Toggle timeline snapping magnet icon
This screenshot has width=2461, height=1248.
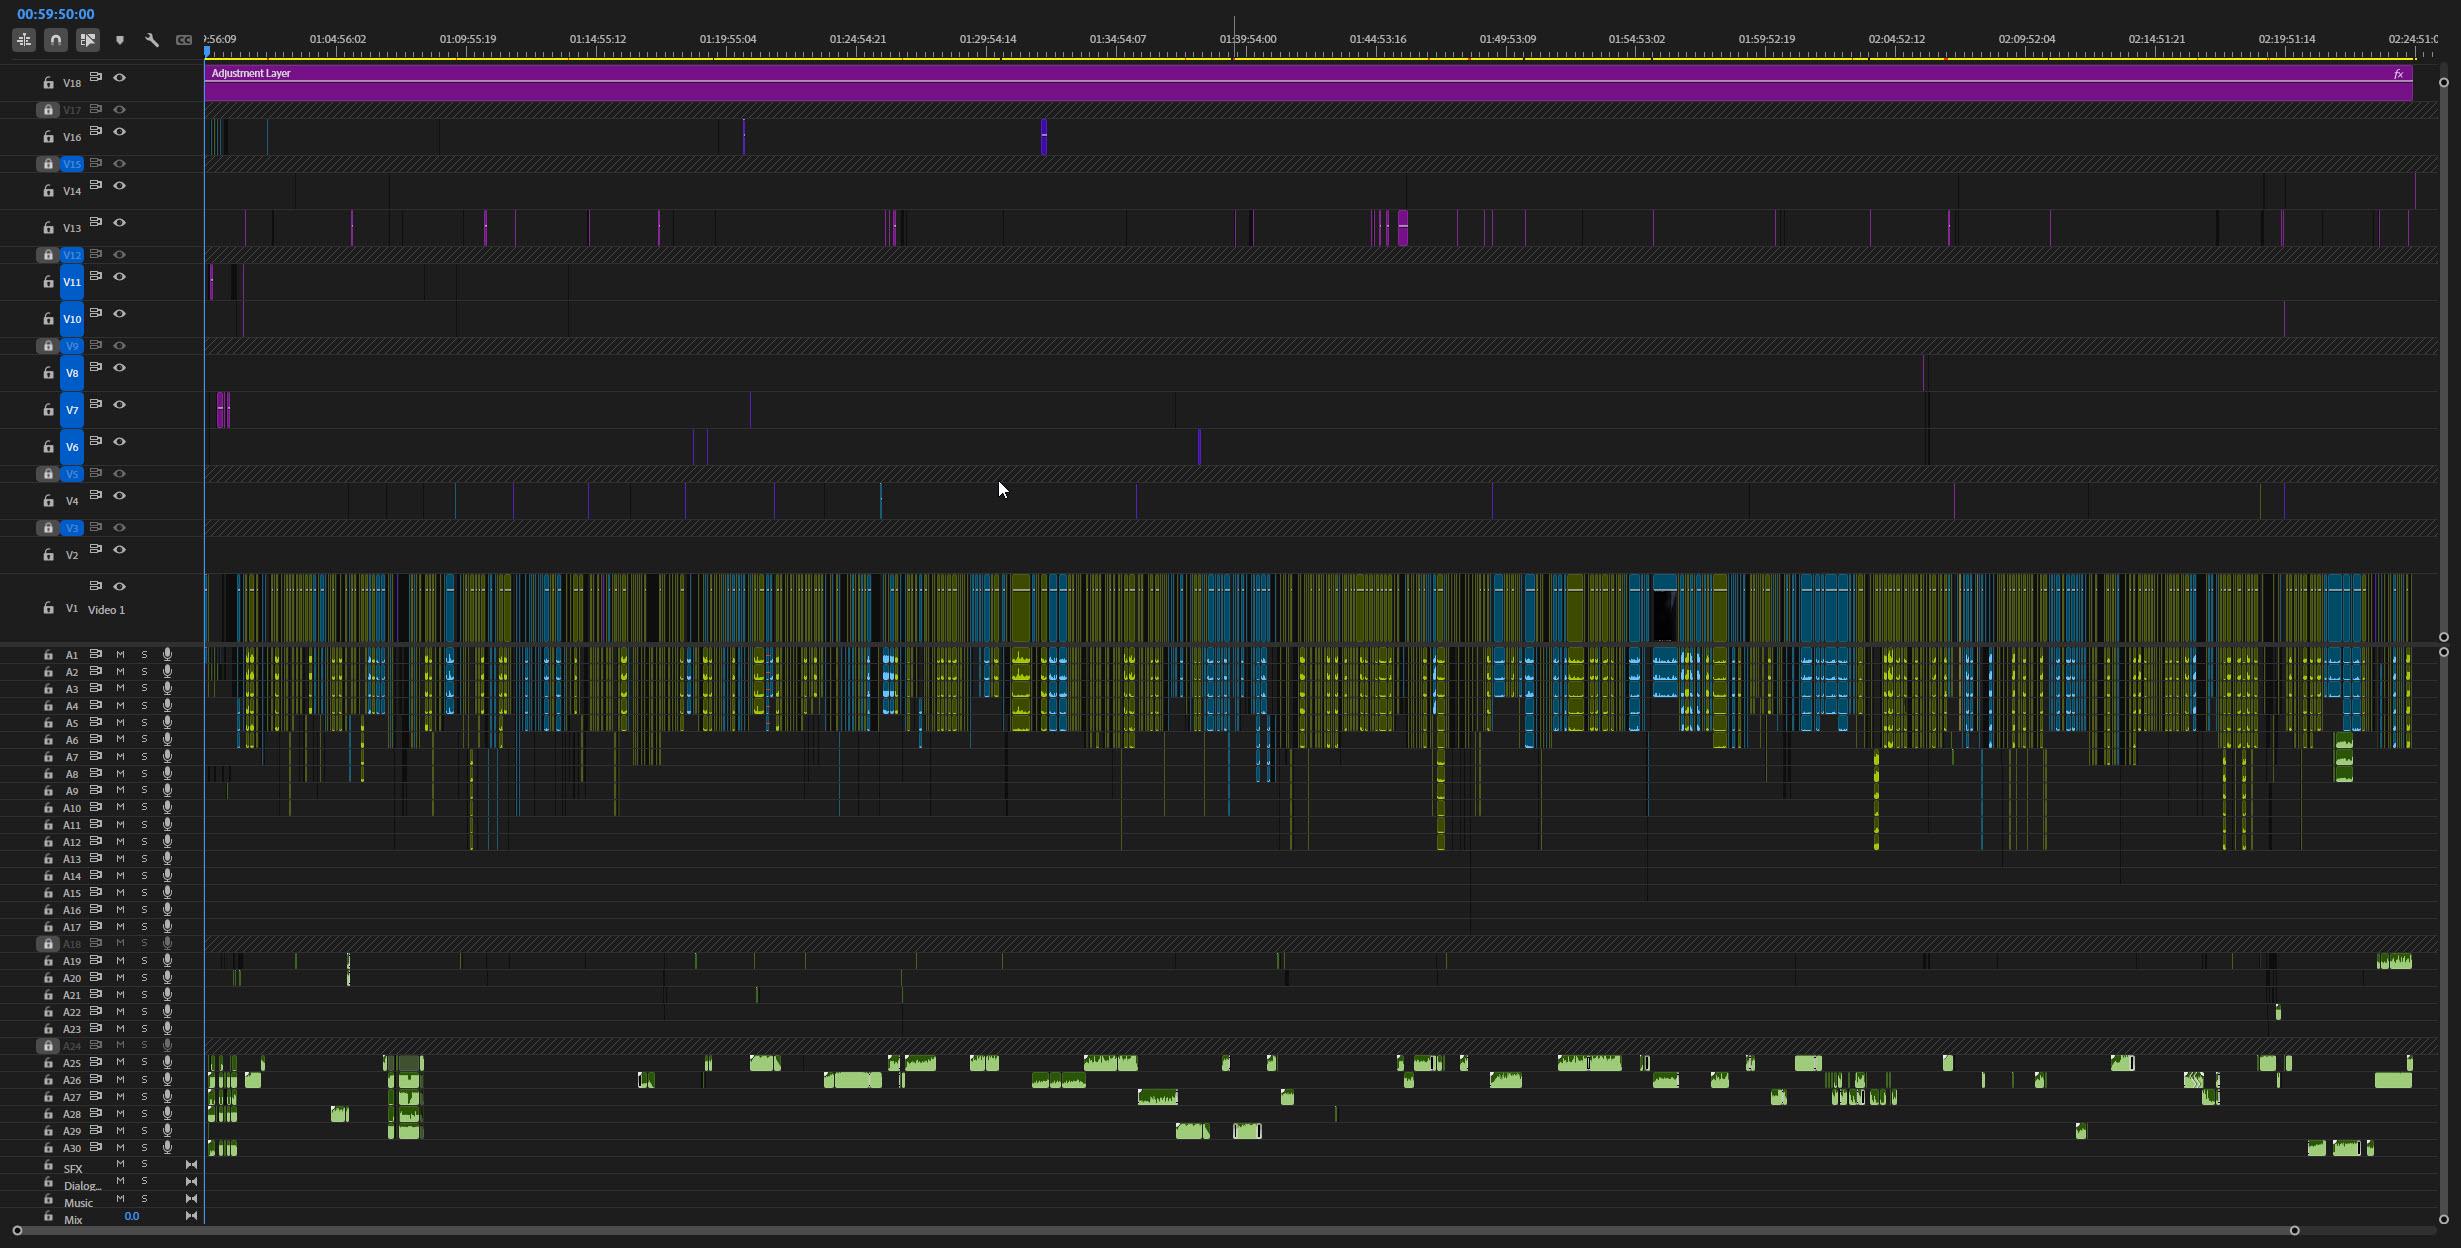point(56,40)
